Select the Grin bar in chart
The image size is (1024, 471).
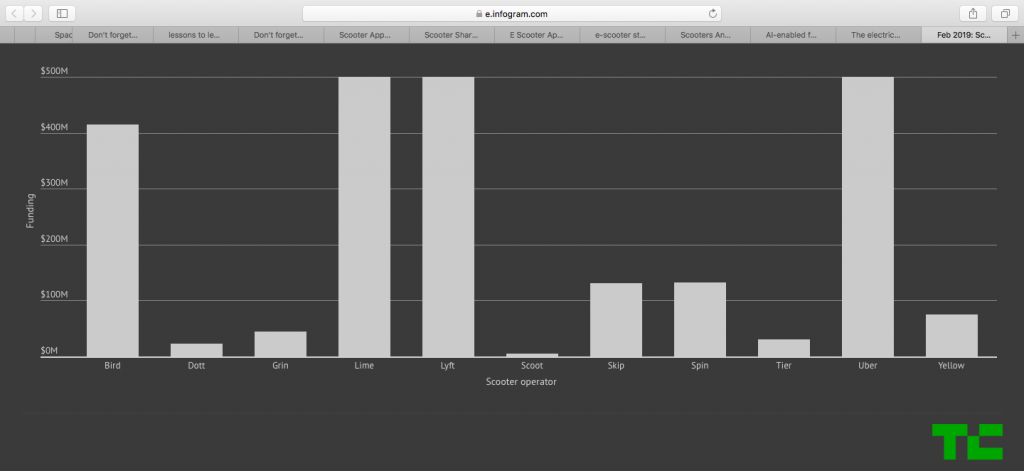[x=280, y=344]
